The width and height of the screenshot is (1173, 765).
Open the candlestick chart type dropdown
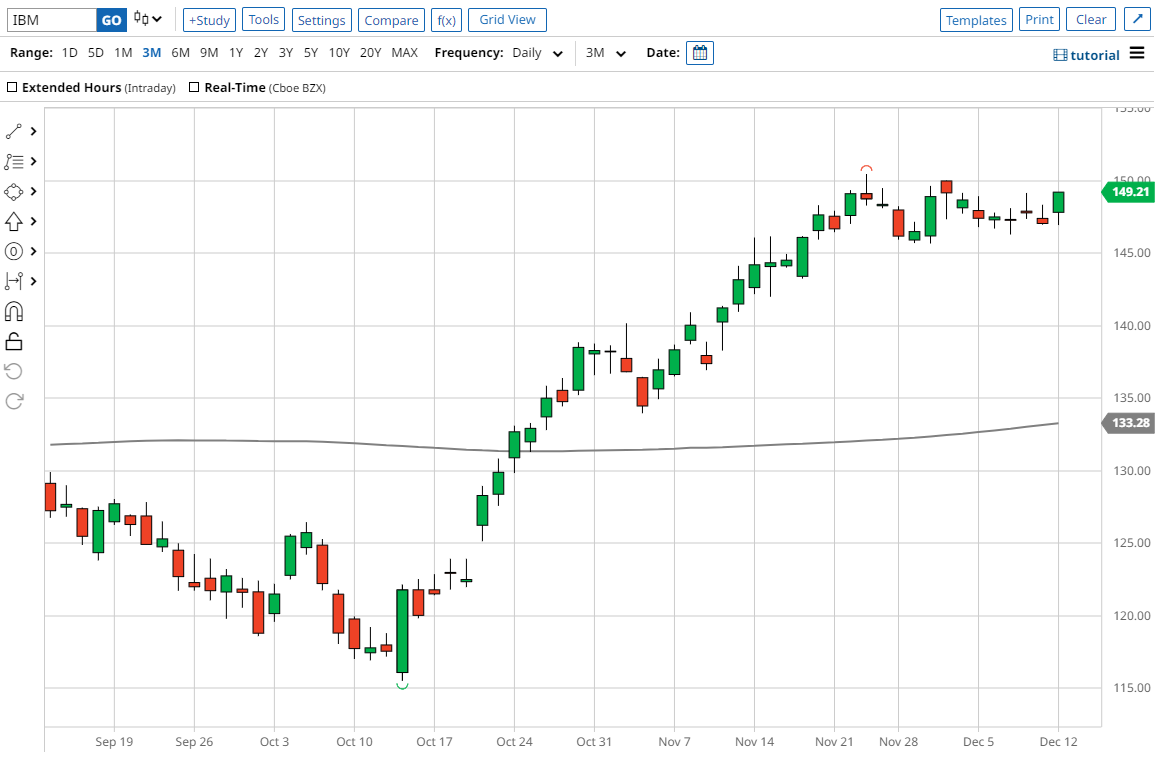[149, 20]
